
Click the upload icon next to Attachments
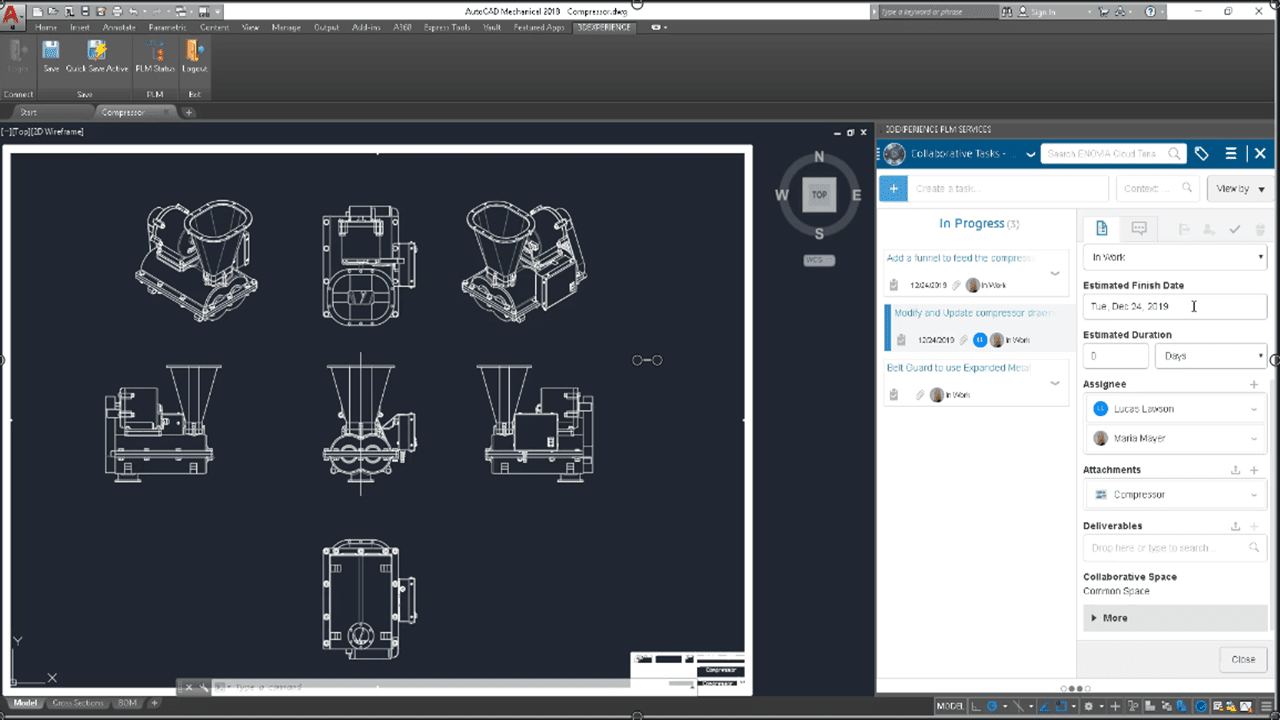coord(1235,470)
